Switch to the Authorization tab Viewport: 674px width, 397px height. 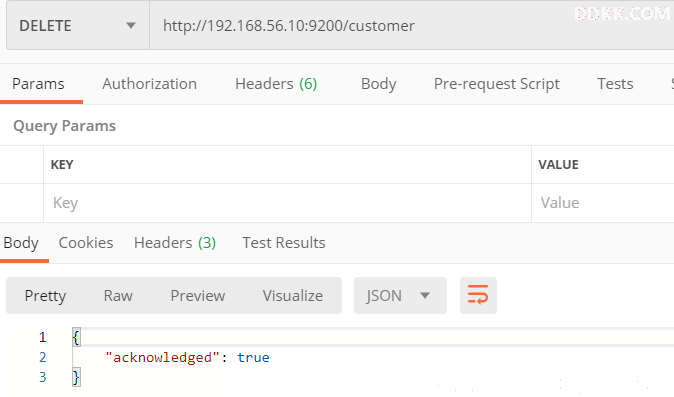coord(150,84)
